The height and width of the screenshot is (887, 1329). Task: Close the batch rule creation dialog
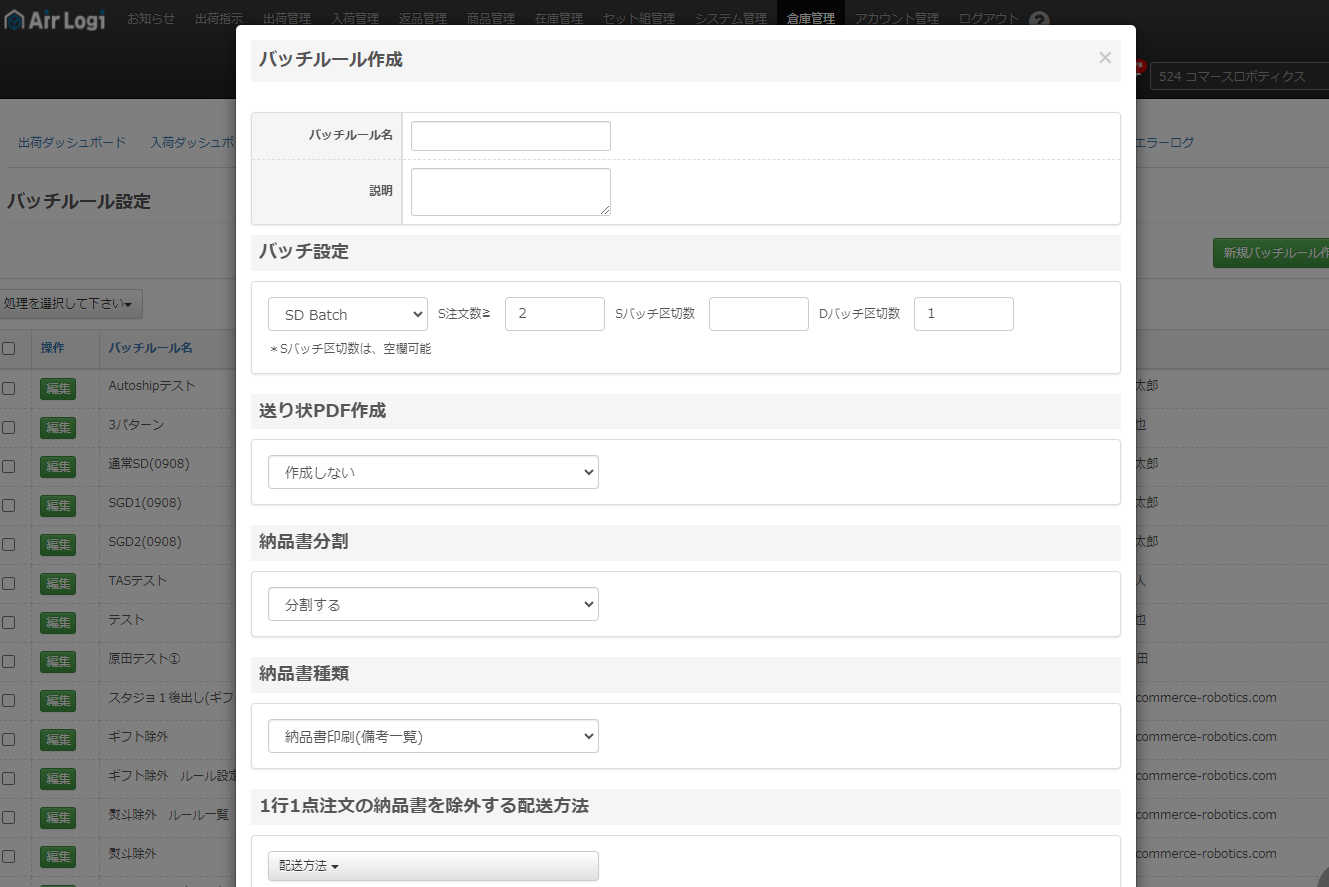[x=1104, y=58]
